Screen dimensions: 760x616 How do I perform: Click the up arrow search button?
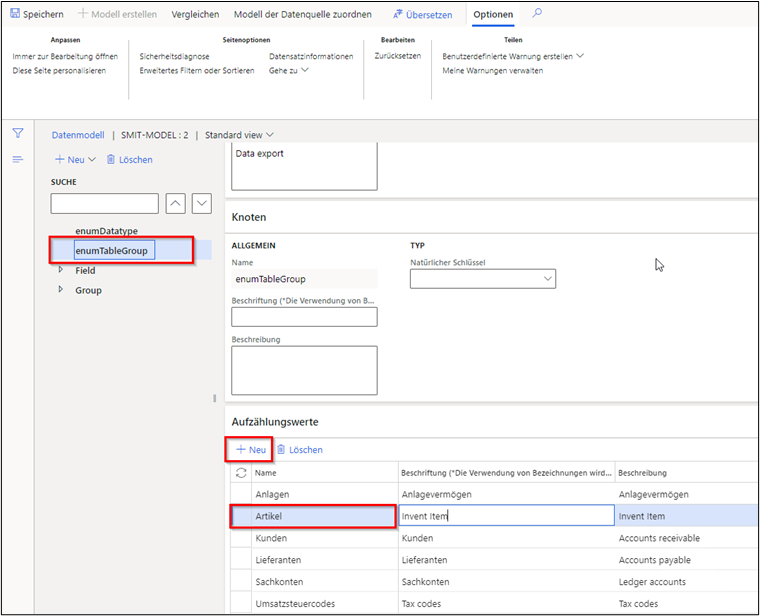pos(175,204)
